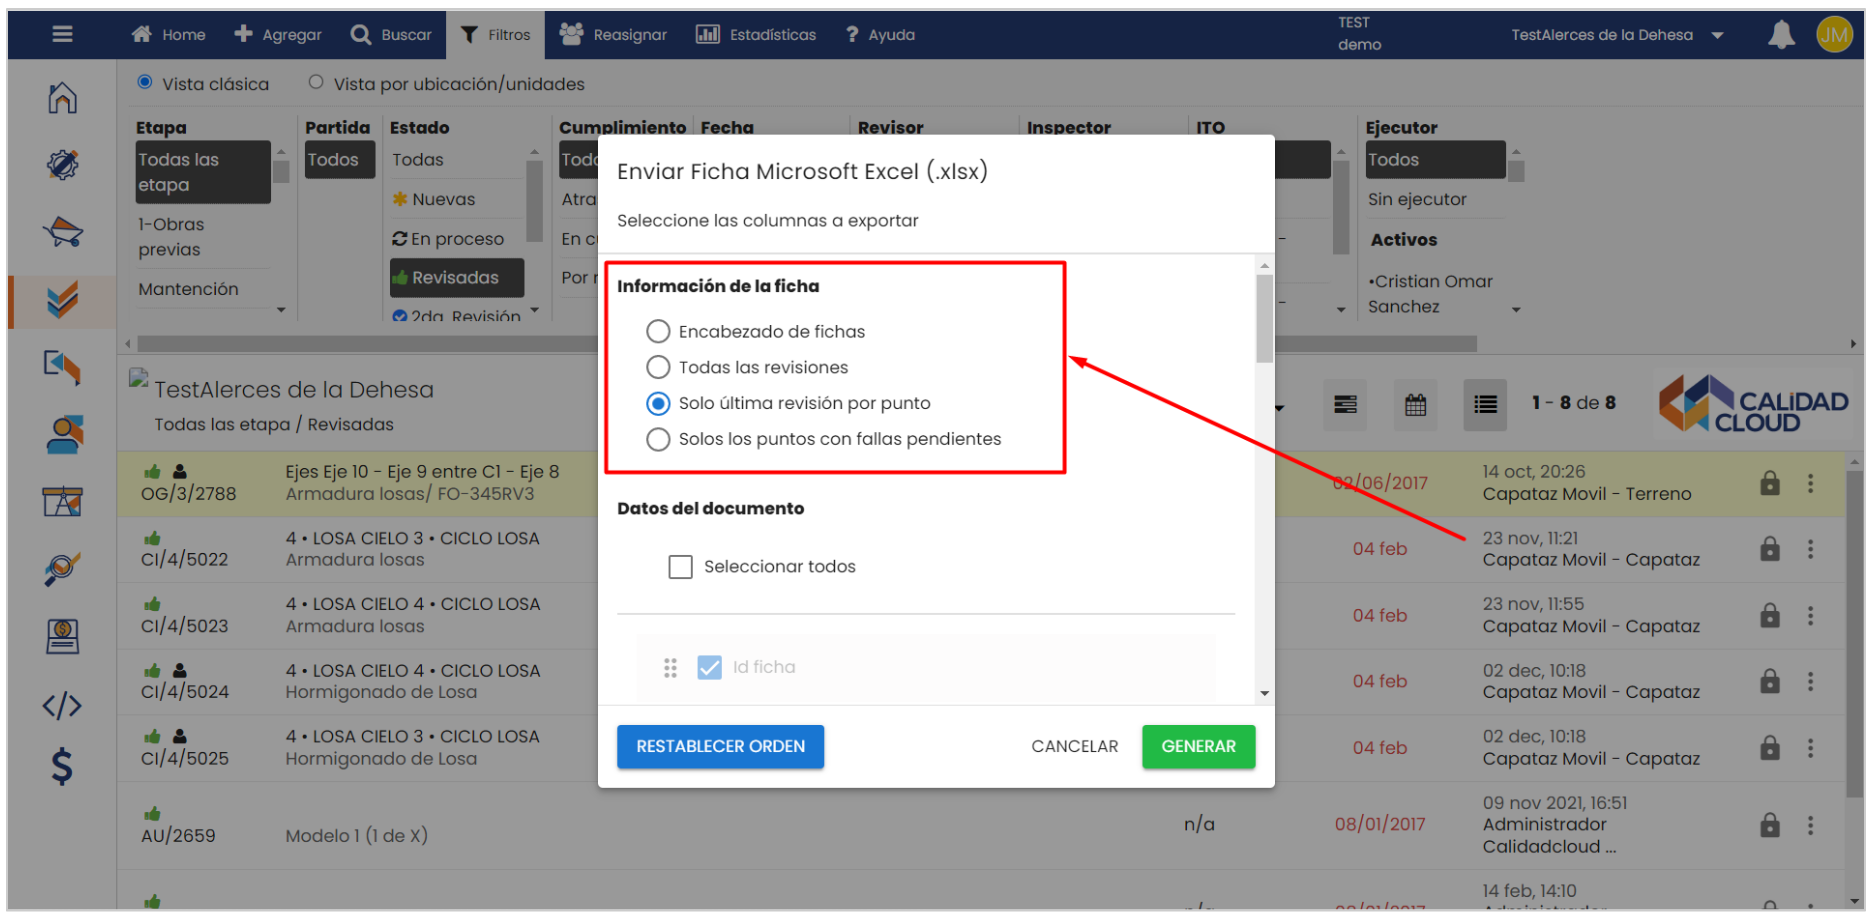The height and width of the screenshot is (919, 1873).
Task: Click the notifications bell icon
Action: click(x=1781, y=35)
